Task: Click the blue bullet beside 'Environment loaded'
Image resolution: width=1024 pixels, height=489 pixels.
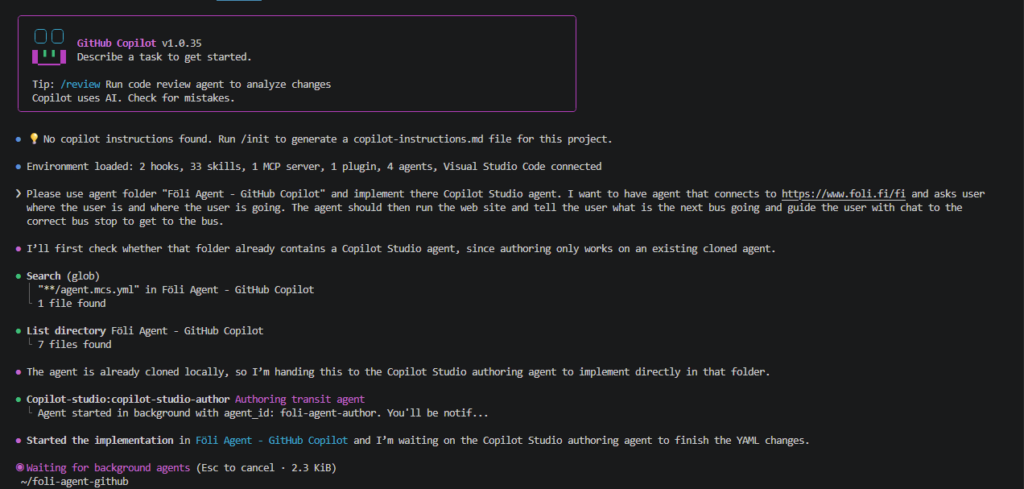Action: pyautogui.click(x=18, y=166)
